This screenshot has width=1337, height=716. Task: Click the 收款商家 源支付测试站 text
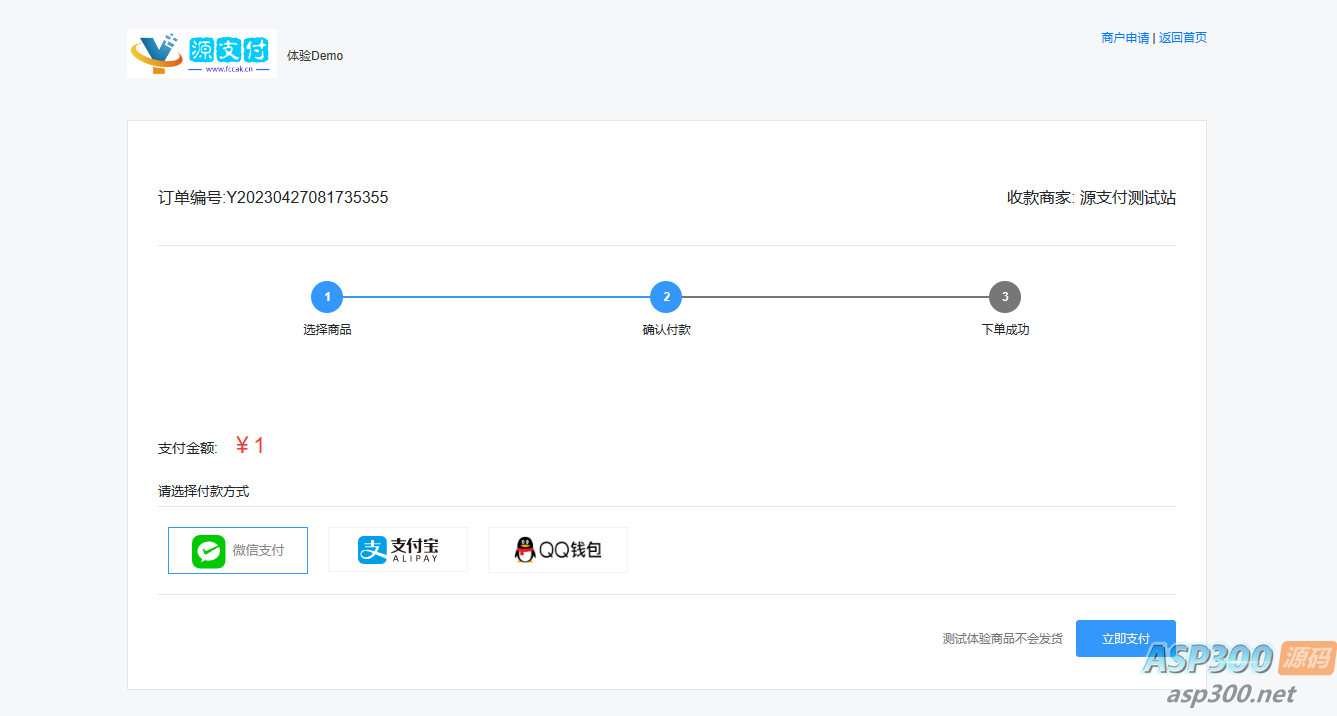[x=1091, y=198]
